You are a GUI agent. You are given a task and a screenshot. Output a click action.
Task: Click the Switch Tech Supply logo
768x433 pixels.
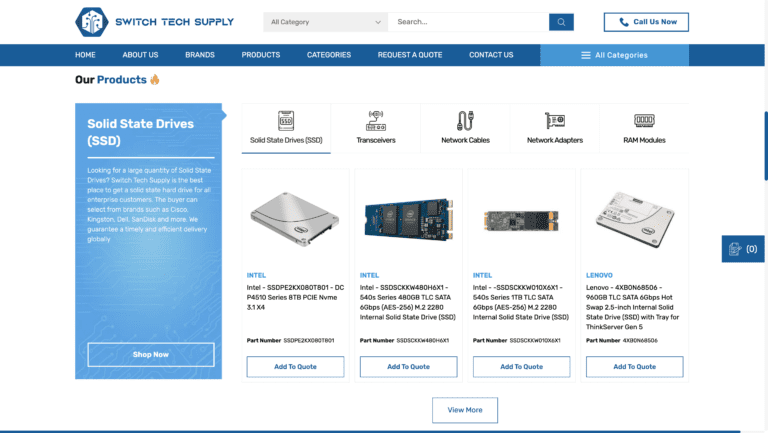pos(154,21)
